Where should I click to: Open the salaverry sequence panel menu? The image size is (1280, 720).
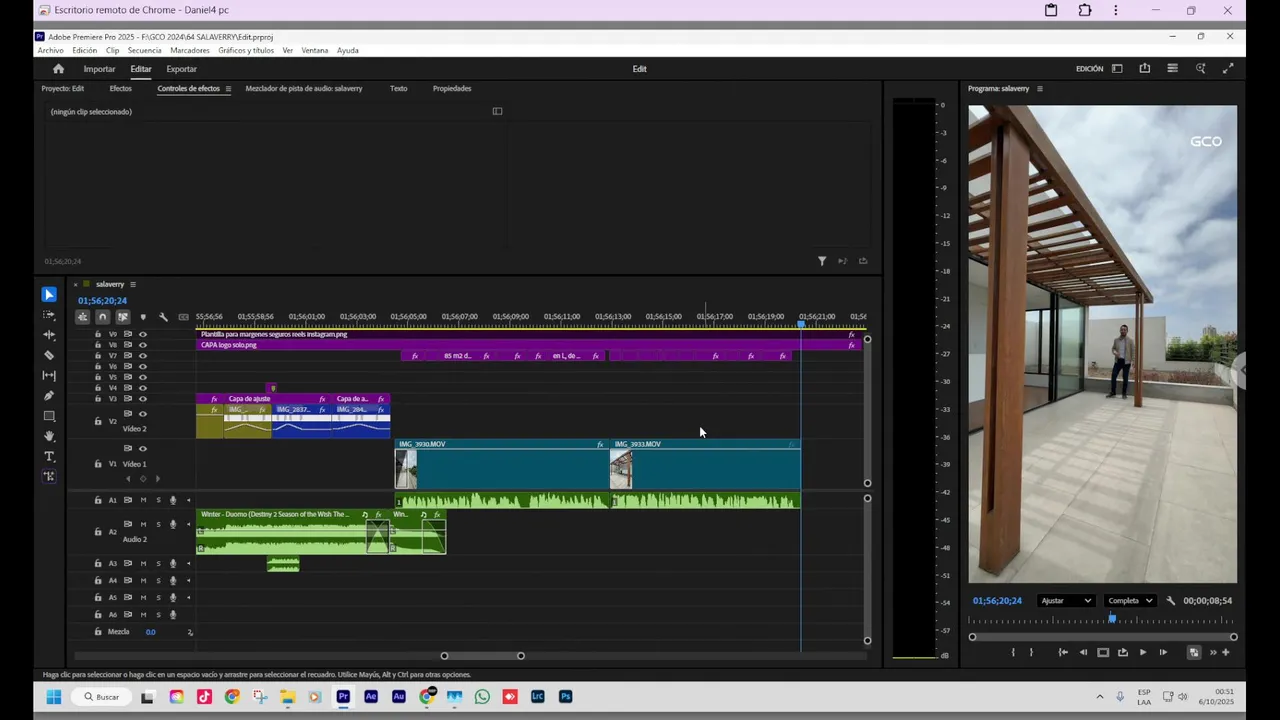pyautogui.click(x=132, y=284)
